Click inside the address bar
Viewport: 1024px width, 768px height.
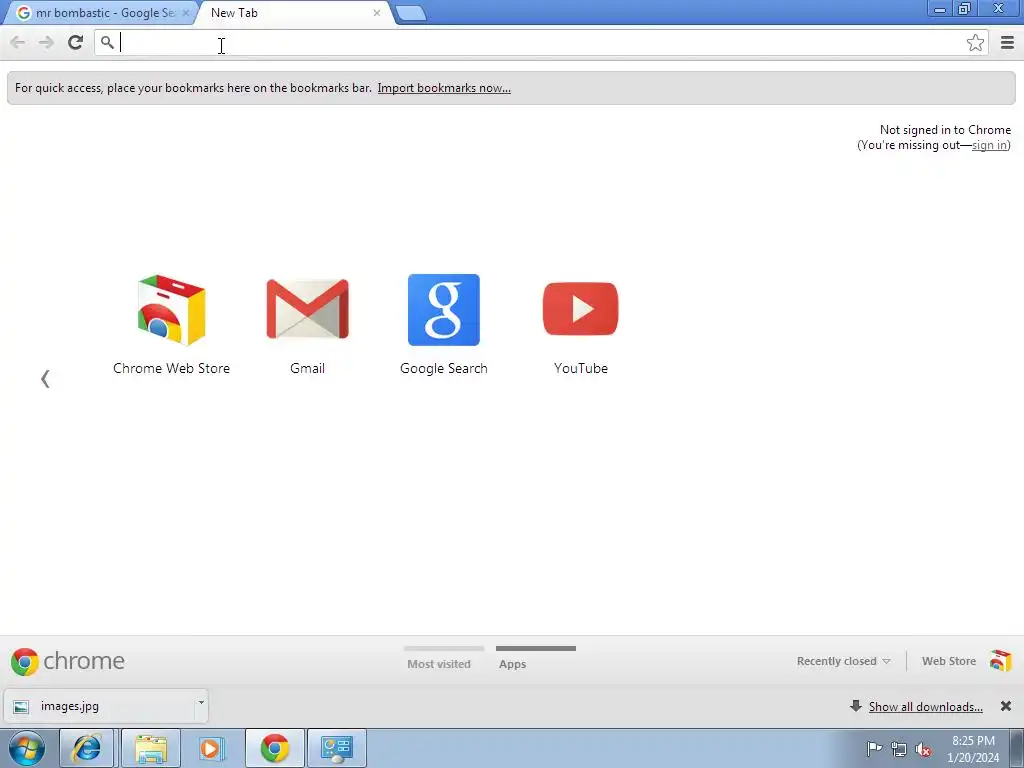pos(541,43)
